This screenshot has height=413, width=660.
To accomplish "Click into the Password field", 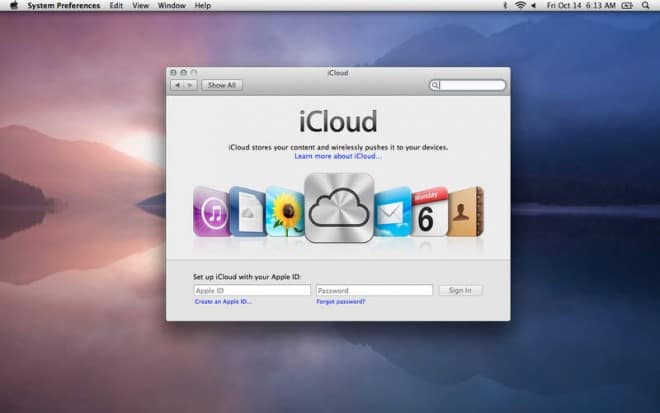I will 374,290.
